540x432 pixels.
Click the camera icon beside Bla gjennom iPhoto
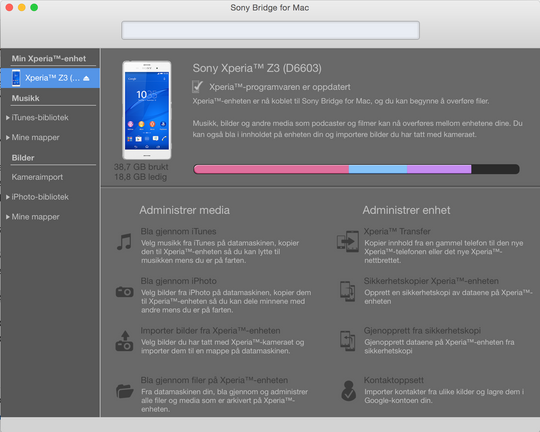pyautogui.click(x=124, y=292)
